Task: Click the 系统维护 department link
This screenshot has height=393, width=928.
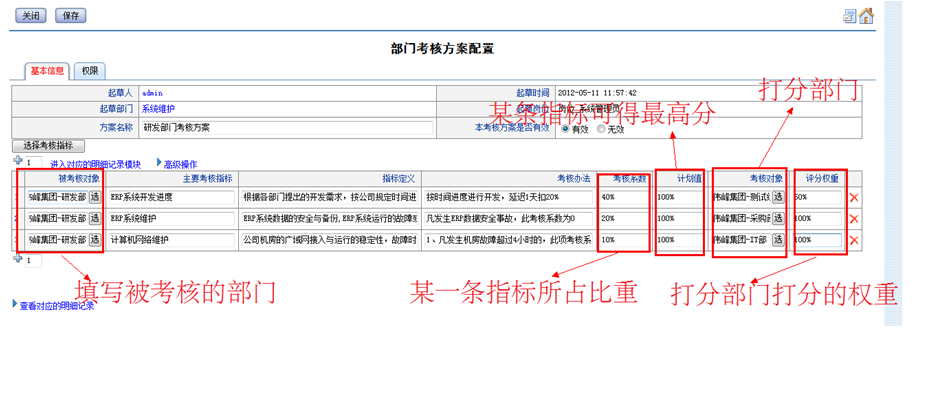Action: point(158,109)
